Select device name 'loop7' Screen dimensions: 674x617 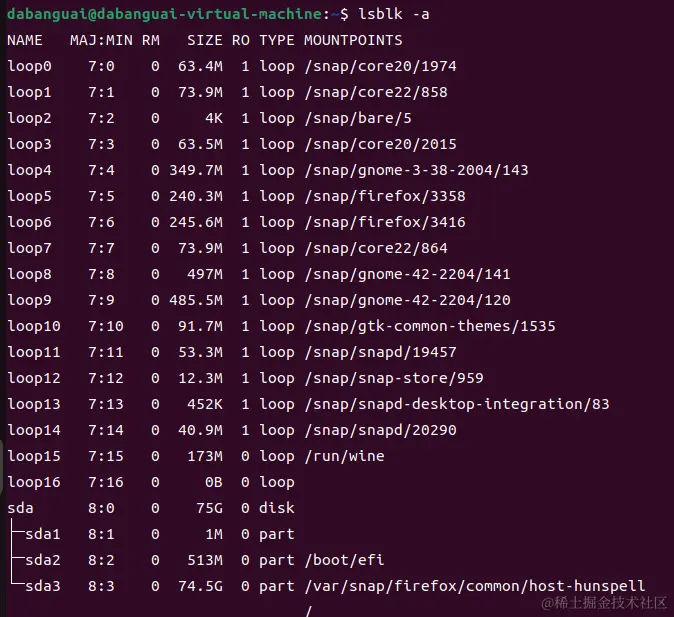click(x=30, y=249)
